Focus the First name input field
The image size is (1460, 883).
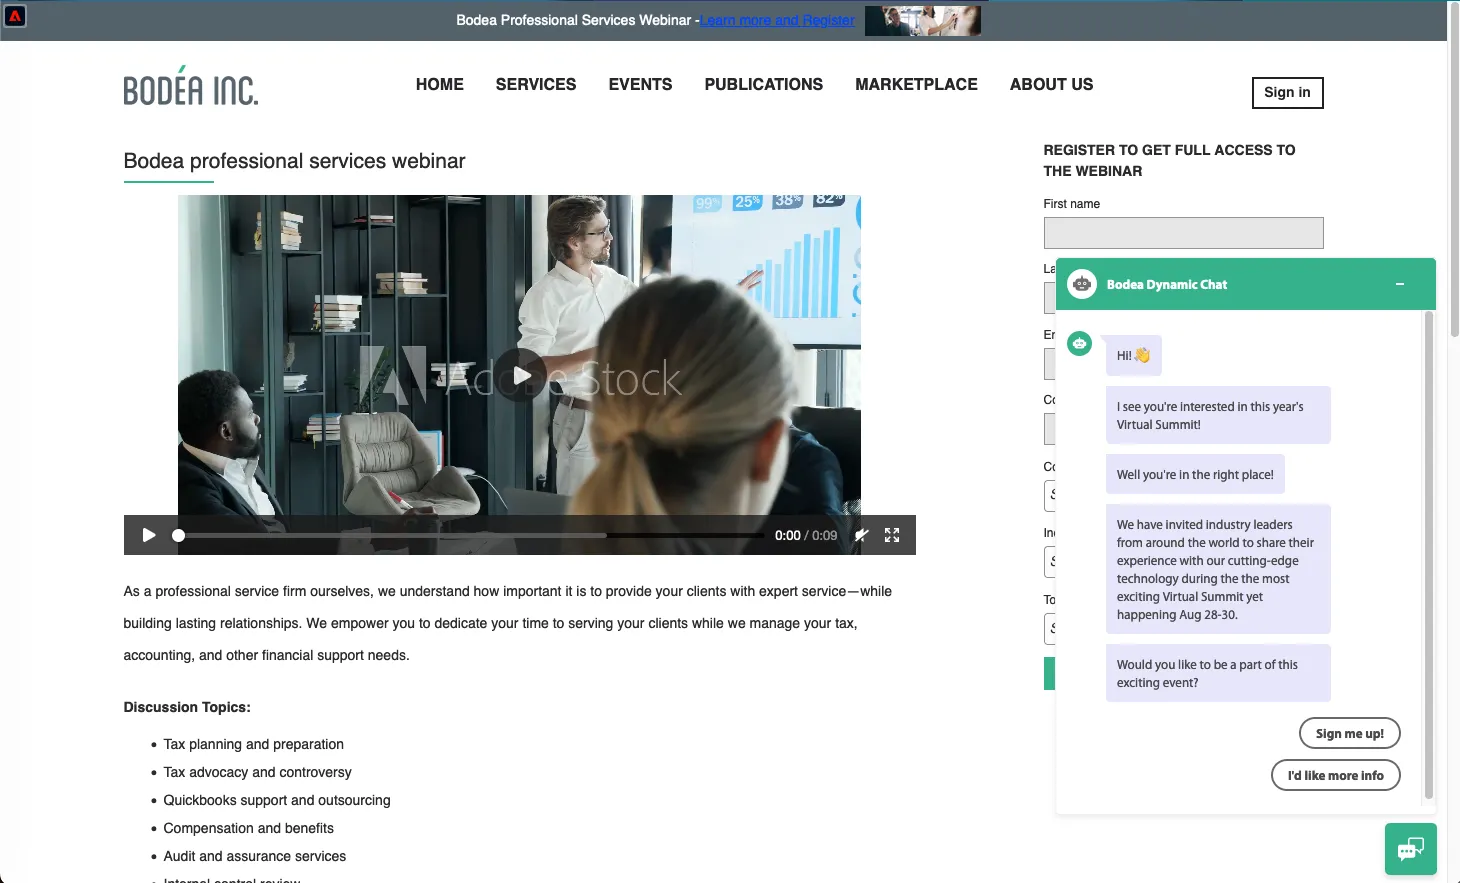[x=1184, y=233]
